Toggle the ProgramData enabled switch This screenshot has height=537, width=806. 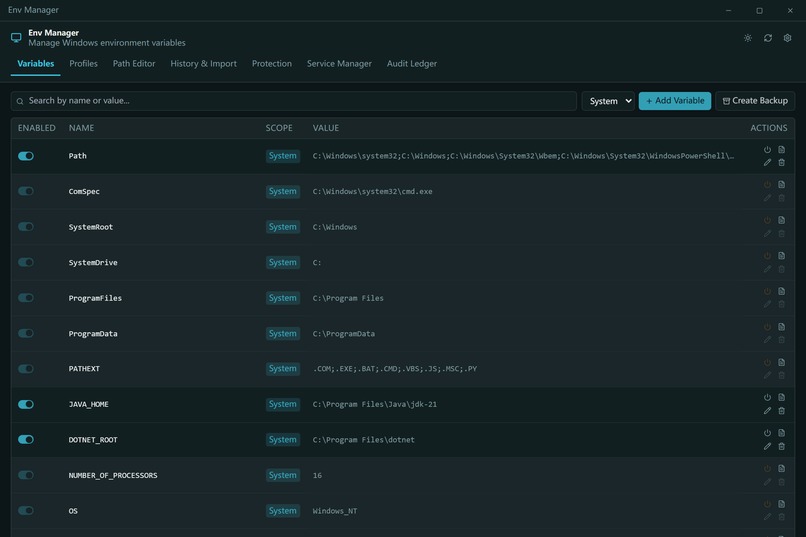pyautogui.click(x=26, y=333)
